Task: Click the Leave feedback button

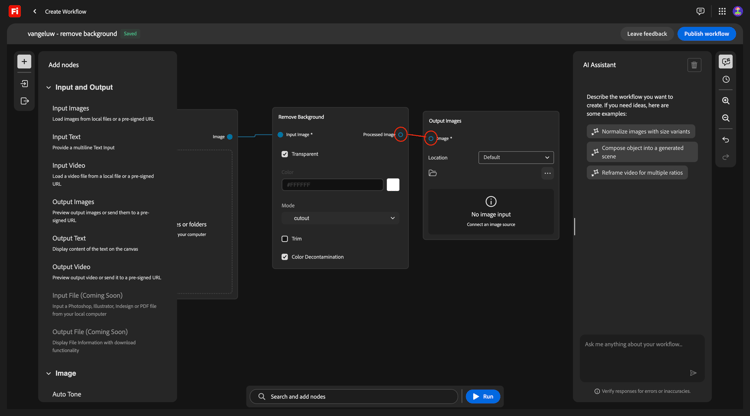Action: coord(647,34)
